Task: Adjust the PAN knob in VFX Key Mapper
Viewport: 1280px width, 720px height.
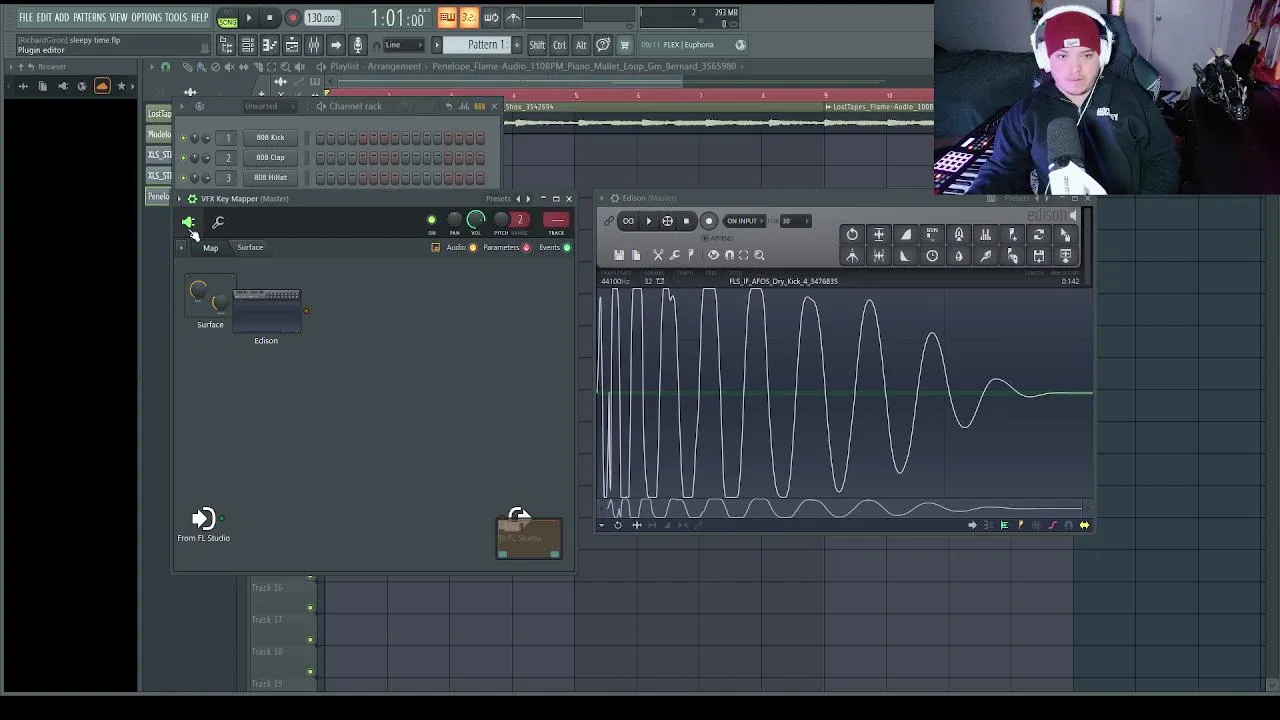Action: pos(454,220)
